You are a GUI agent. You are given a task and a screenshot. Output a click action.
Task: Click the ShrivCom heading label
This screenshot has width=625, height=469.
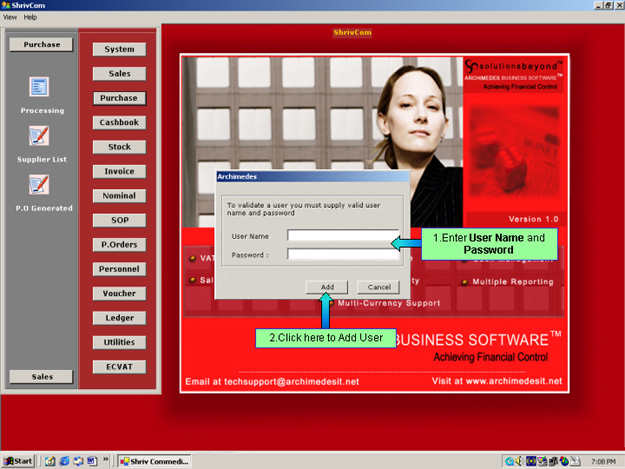[x=352, y=32]
